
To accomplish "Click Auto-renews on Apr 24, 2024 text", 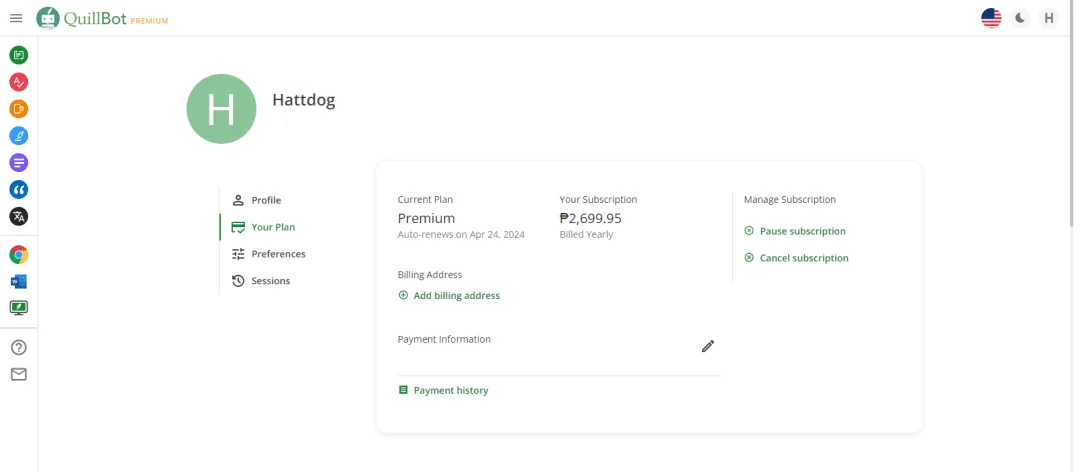I will click(x=461, y=235).
